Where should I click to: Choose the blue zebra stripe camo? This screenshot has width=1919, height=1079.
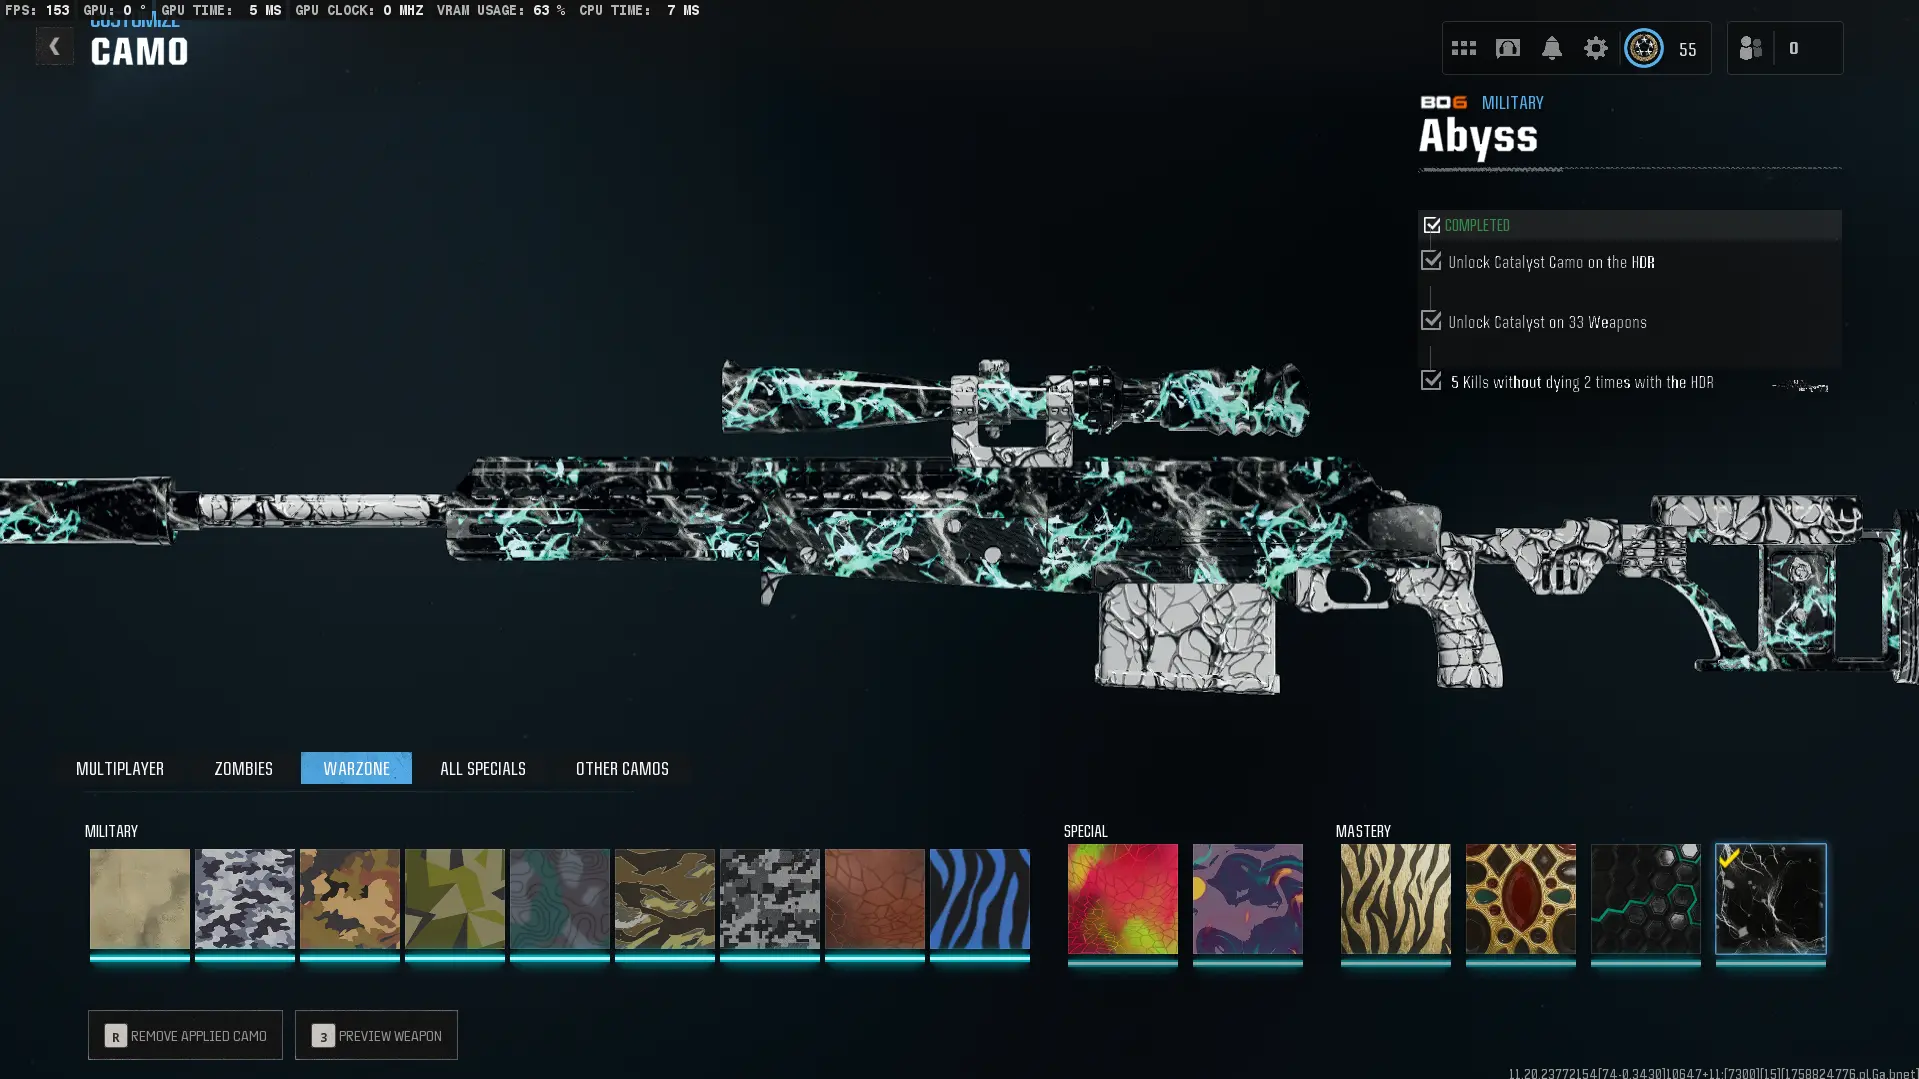(980, 899)
